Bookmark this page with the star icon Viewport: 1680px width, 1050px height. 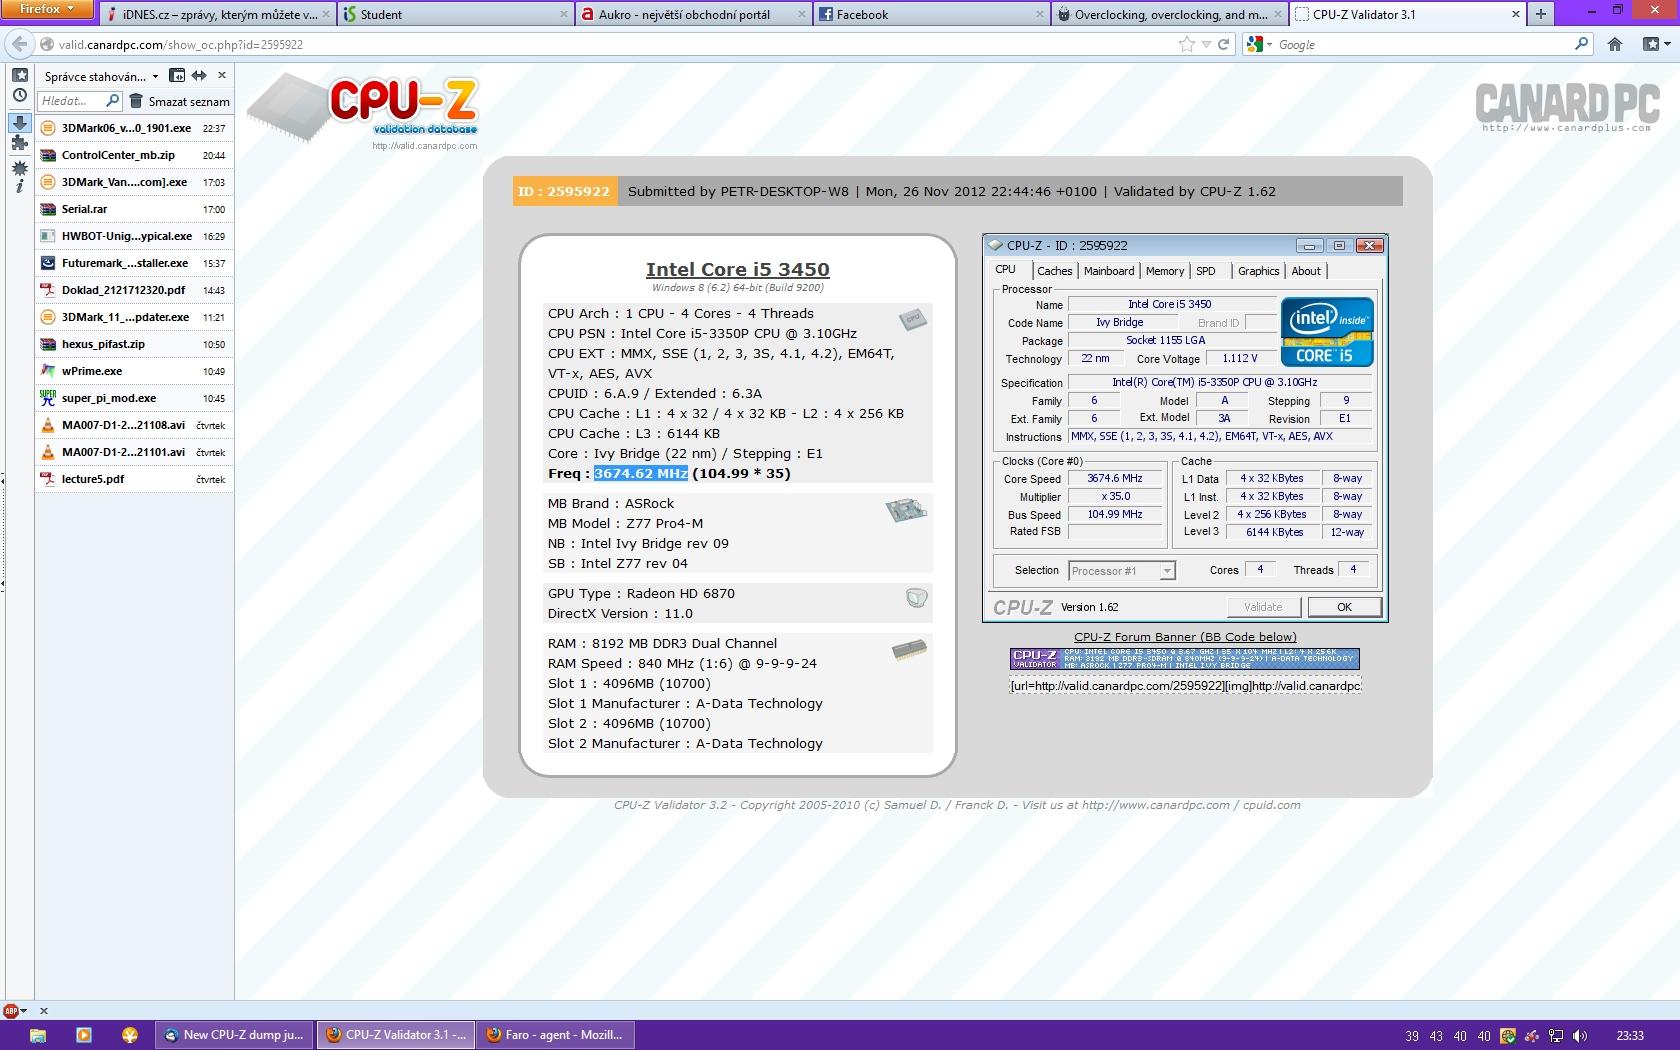tap(1187, 44)
